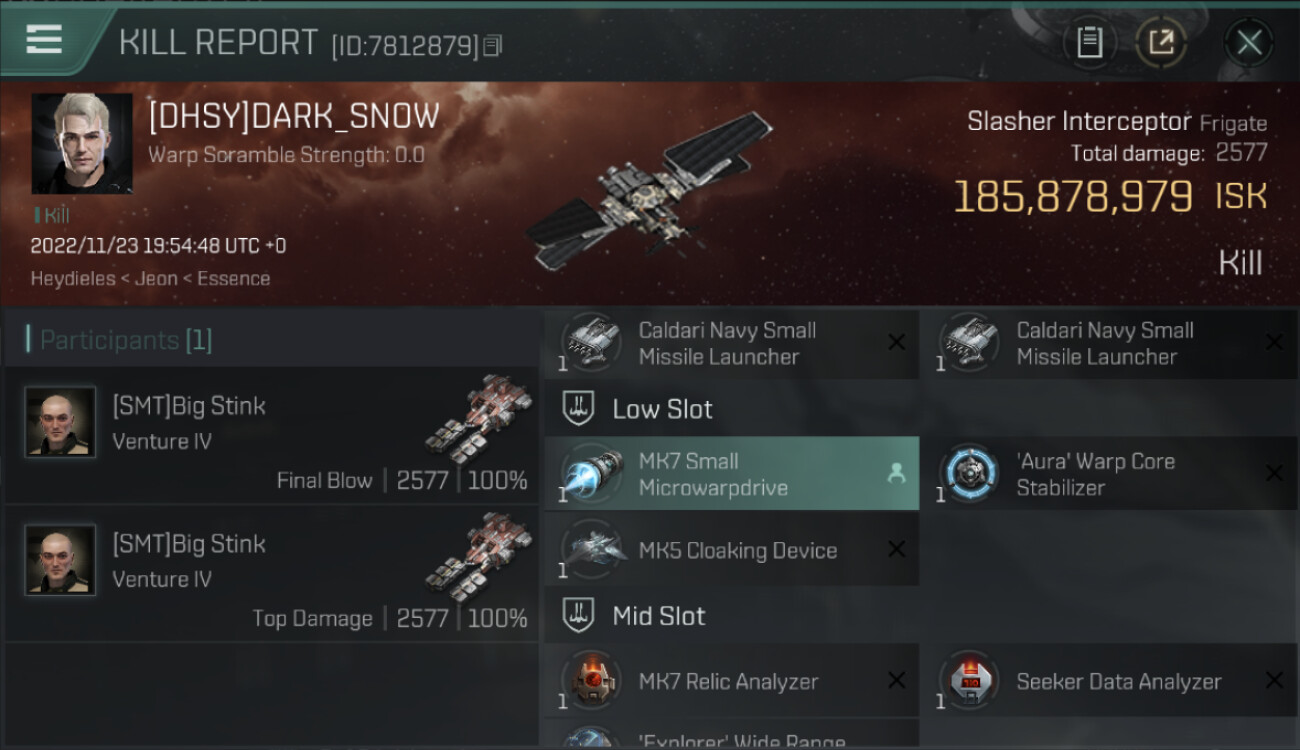Screen dimensions: 1300x750
Task: Open DARK_SNOW pilot portrait
Action: [81, 143]
